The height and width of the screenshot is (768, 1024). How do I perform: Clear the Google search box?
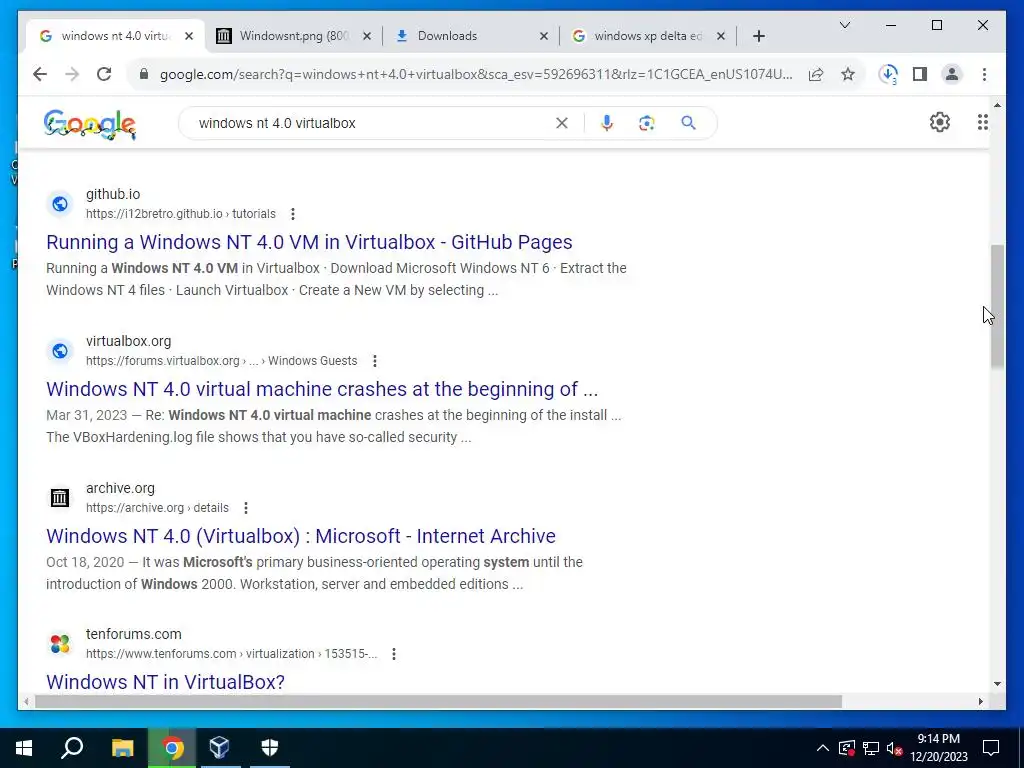562,123
